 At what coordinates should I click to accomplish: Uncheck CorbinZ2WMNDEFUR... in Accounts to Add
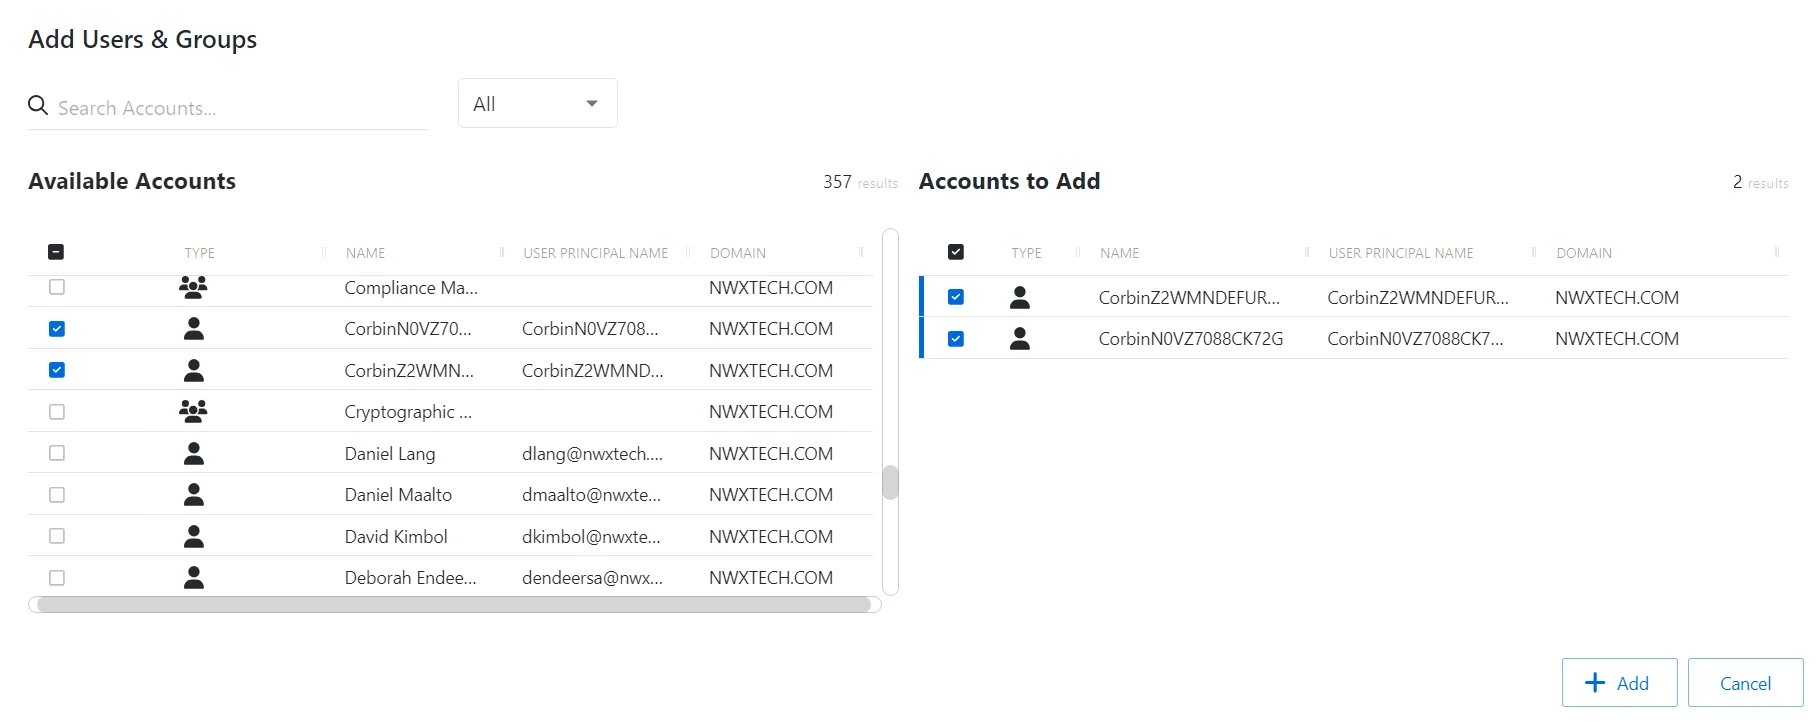[956, 297]
